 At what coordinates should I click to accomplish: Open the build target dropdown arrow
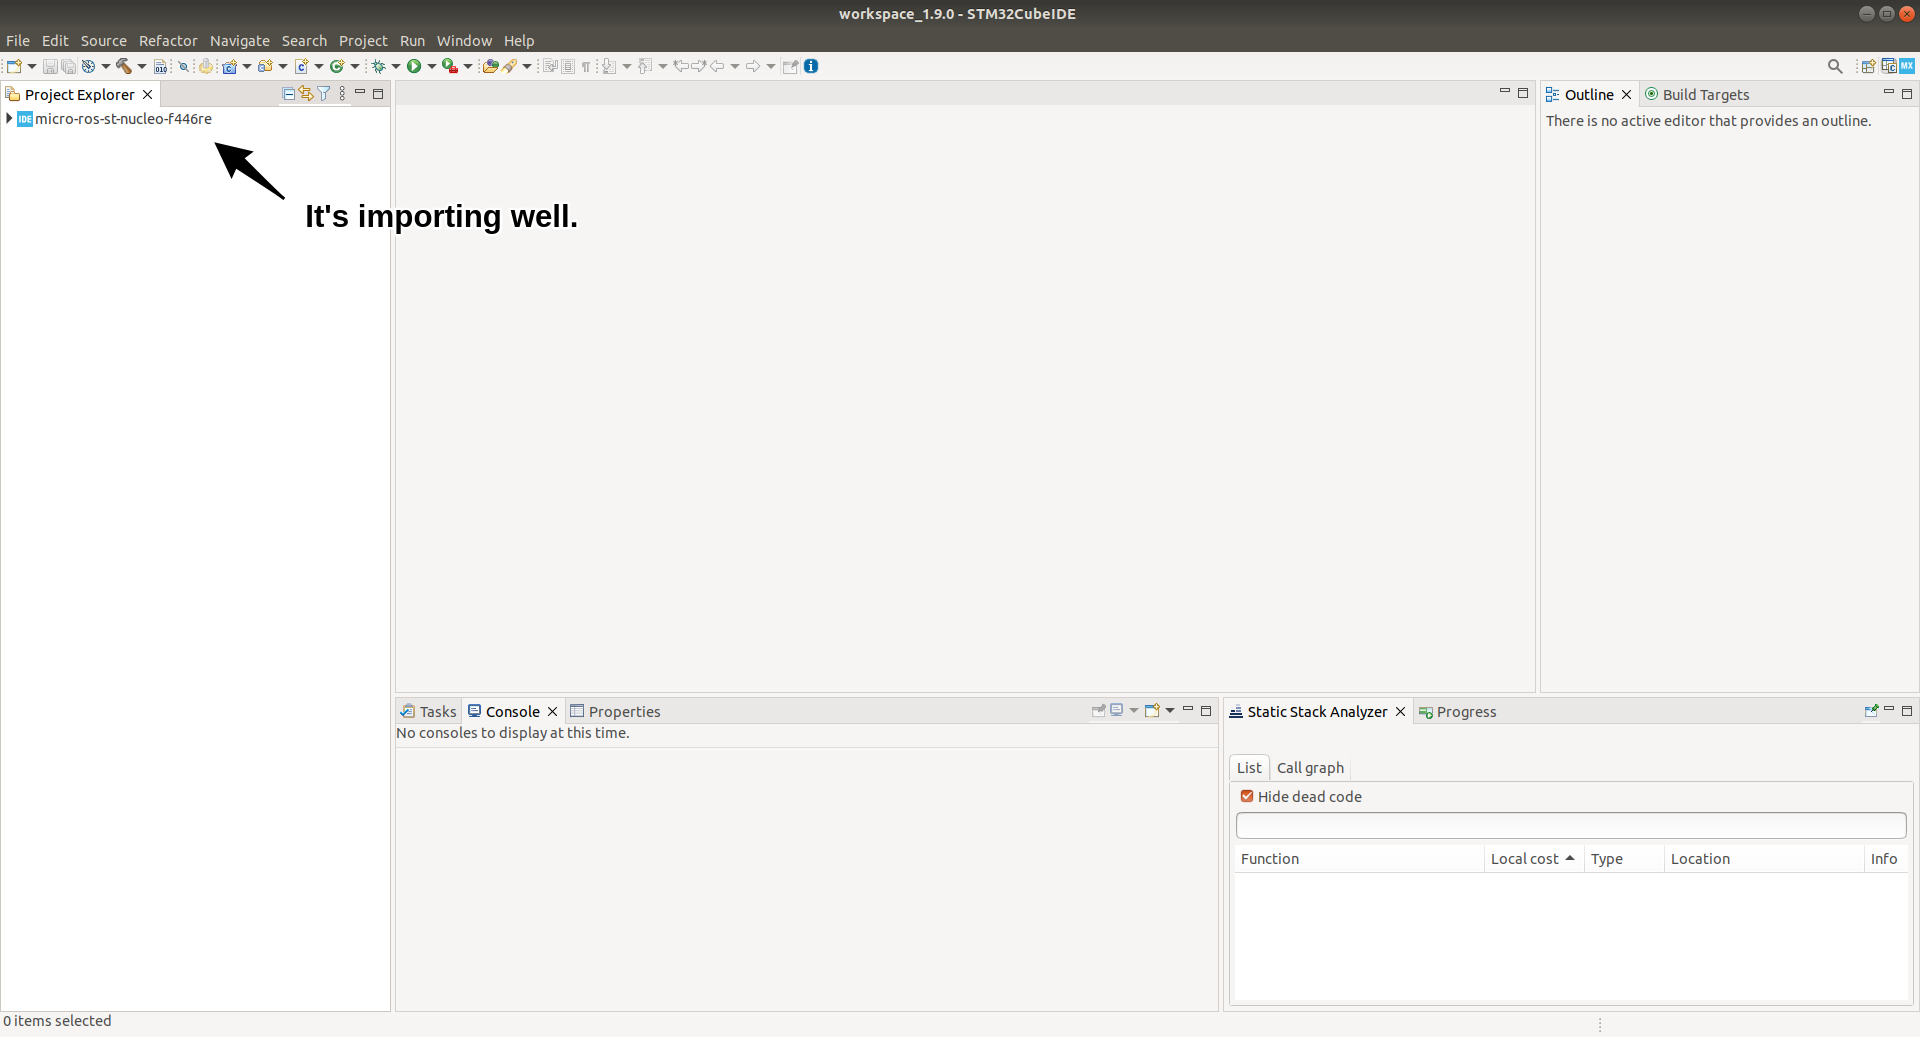[106, 66]
